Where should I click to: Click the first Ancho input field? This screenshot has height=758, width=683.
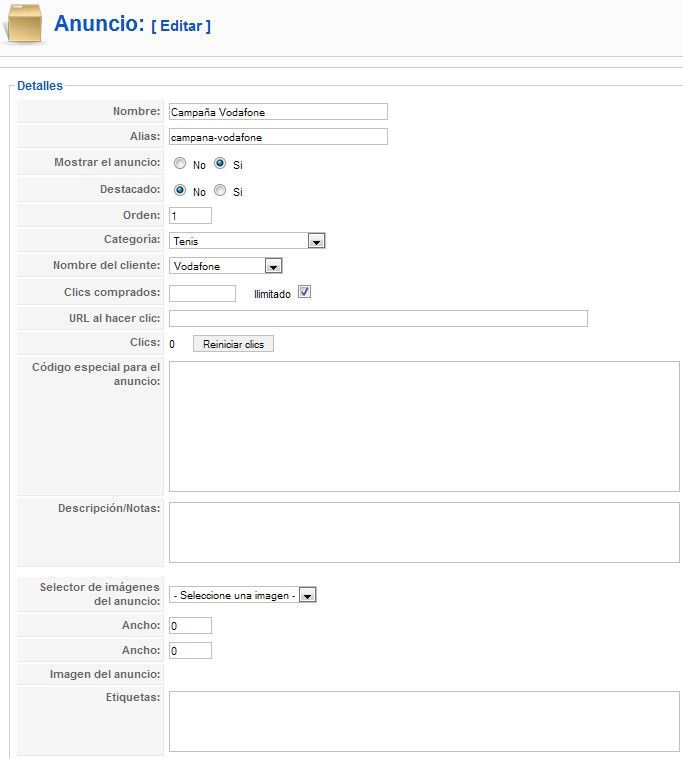tap(190, 626)
